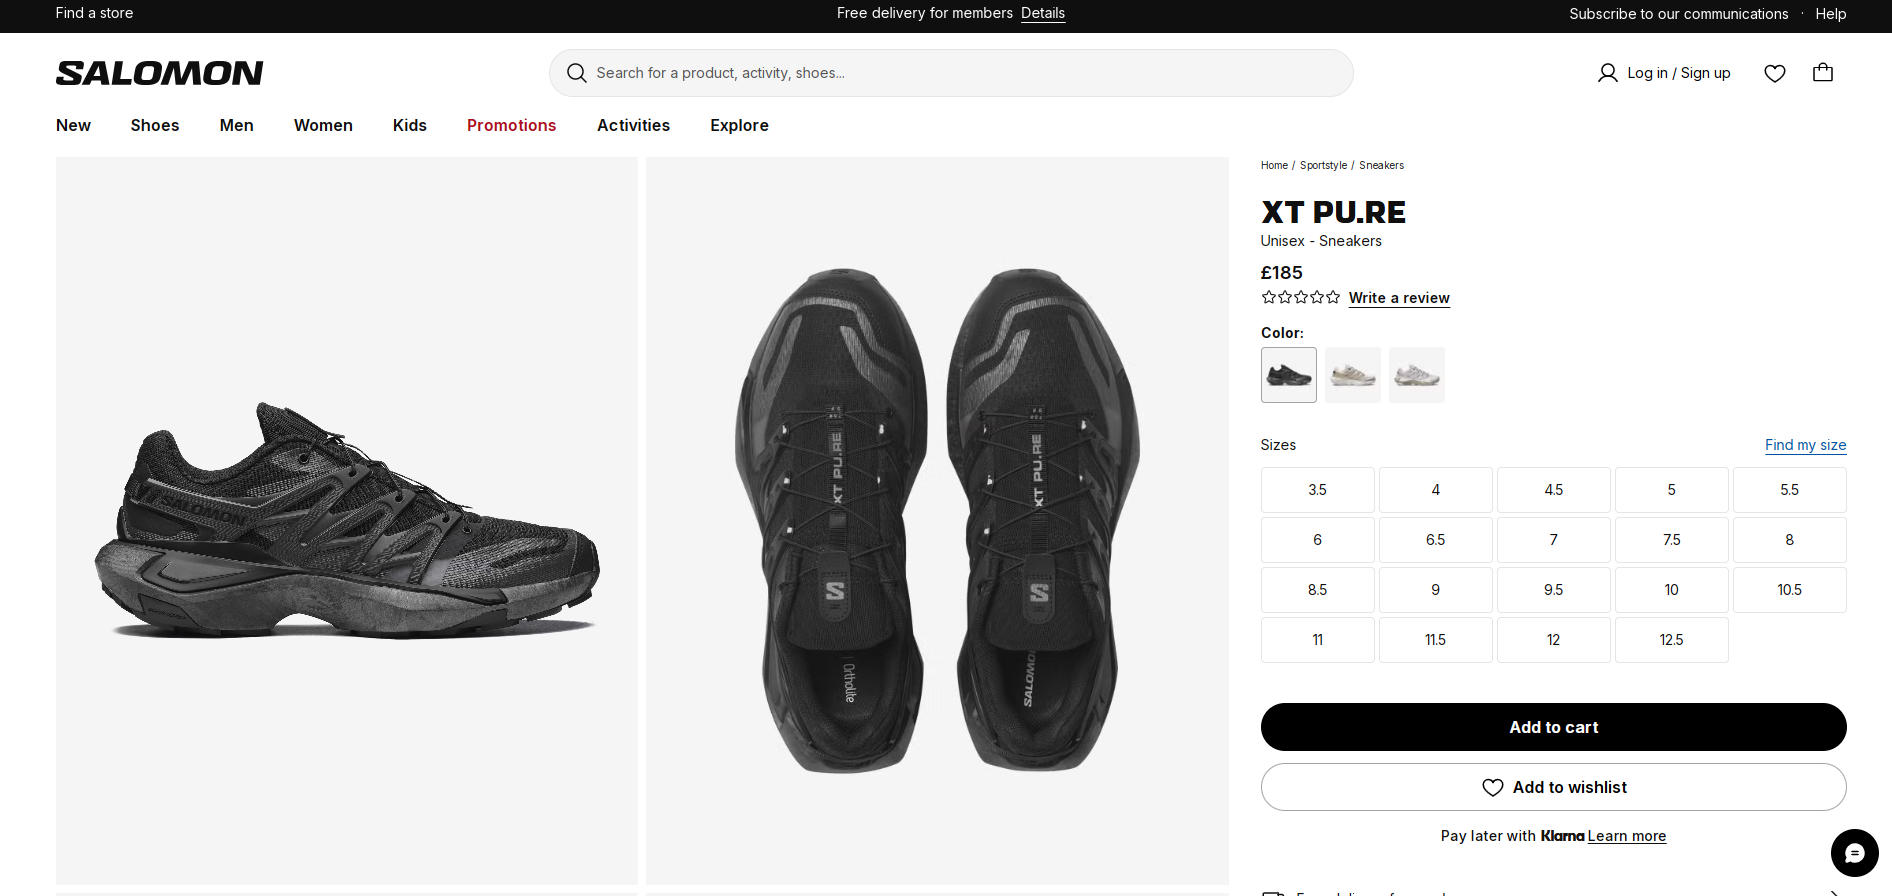Click the Salomon logo
Viewport: 1892px width, 896px height.
[x=160, y=73]
